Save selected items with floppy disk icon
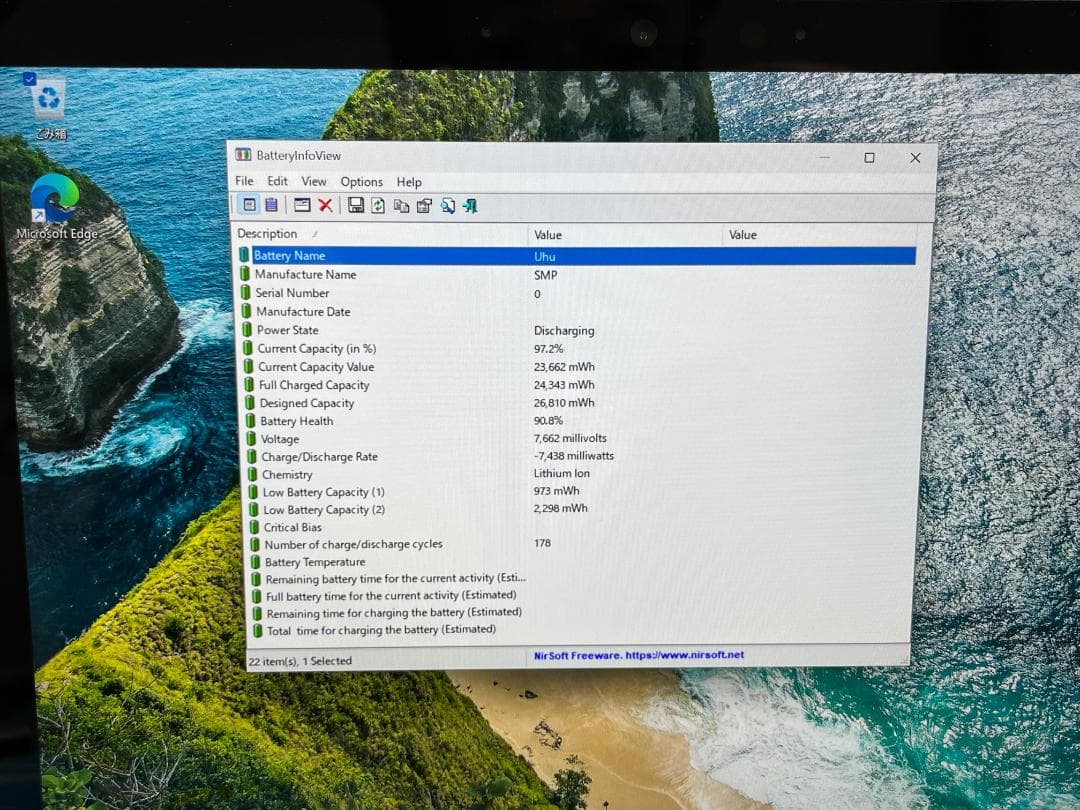 pos(356,205)
